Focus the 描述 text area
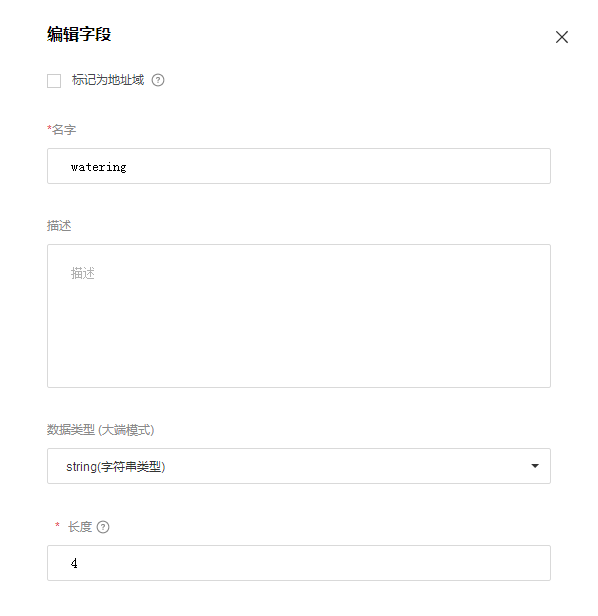598x616 pixels. [299, 316]
